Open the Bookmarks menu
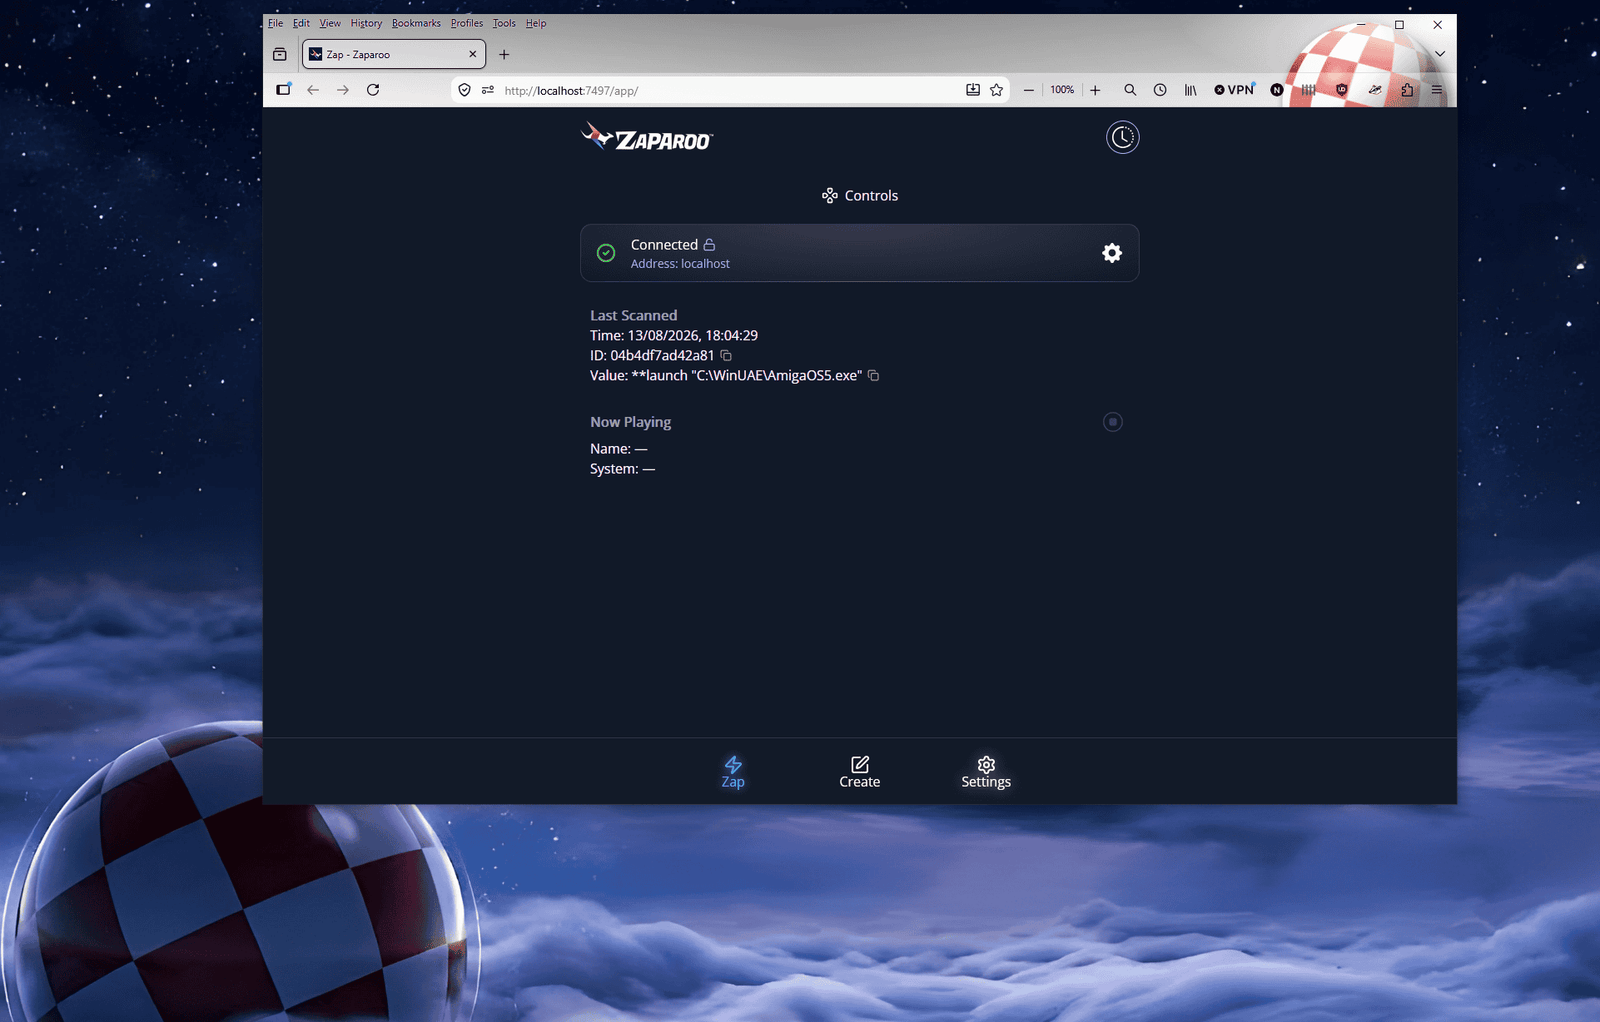 click(x=416, y=23)
